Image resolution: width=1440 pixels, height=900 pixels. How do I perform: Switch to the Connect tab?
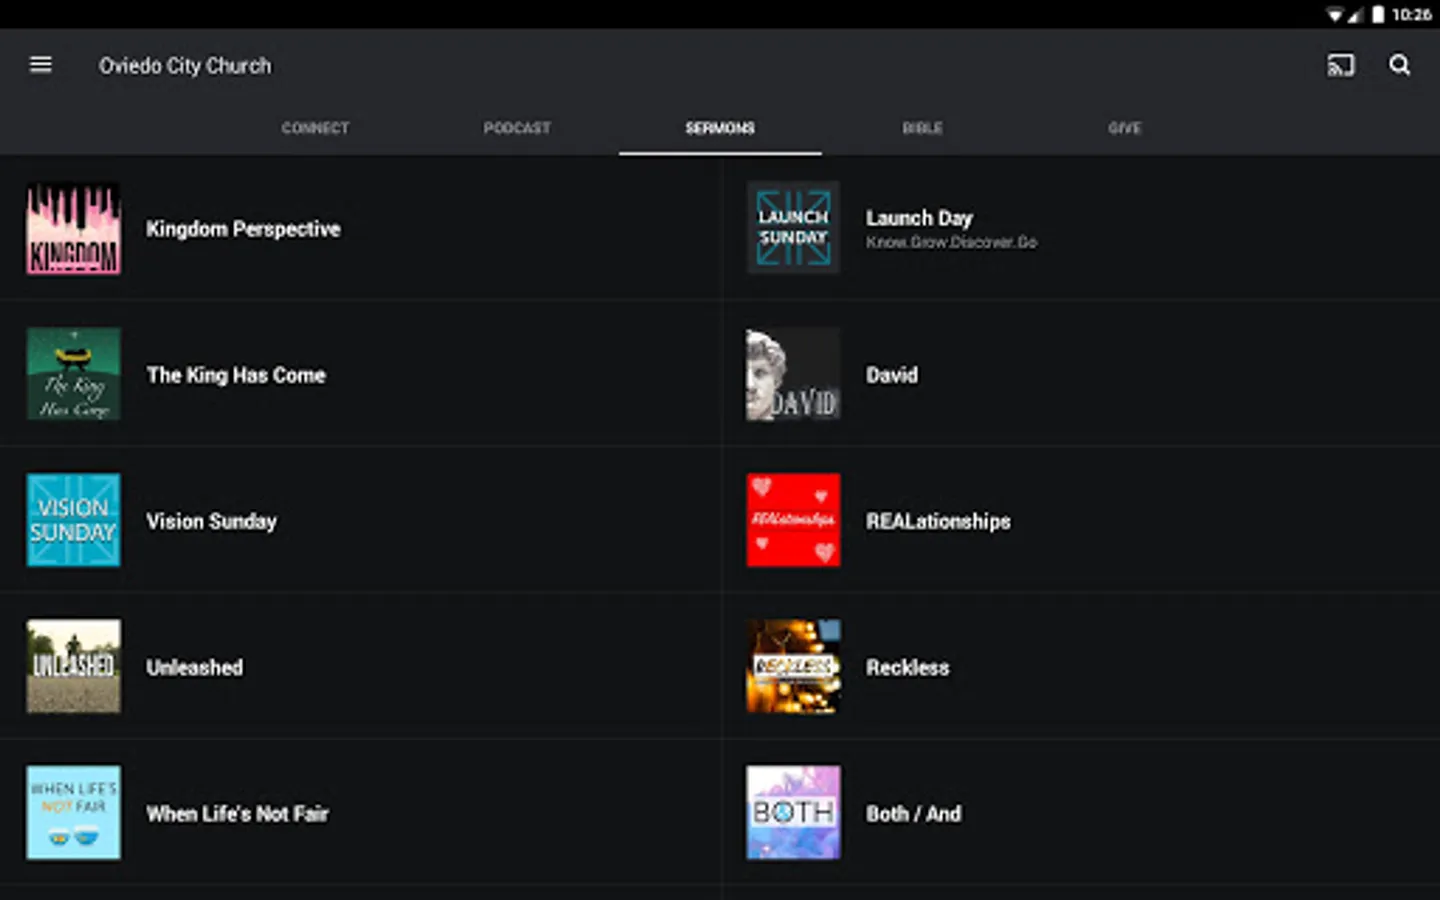pos(315,128)
